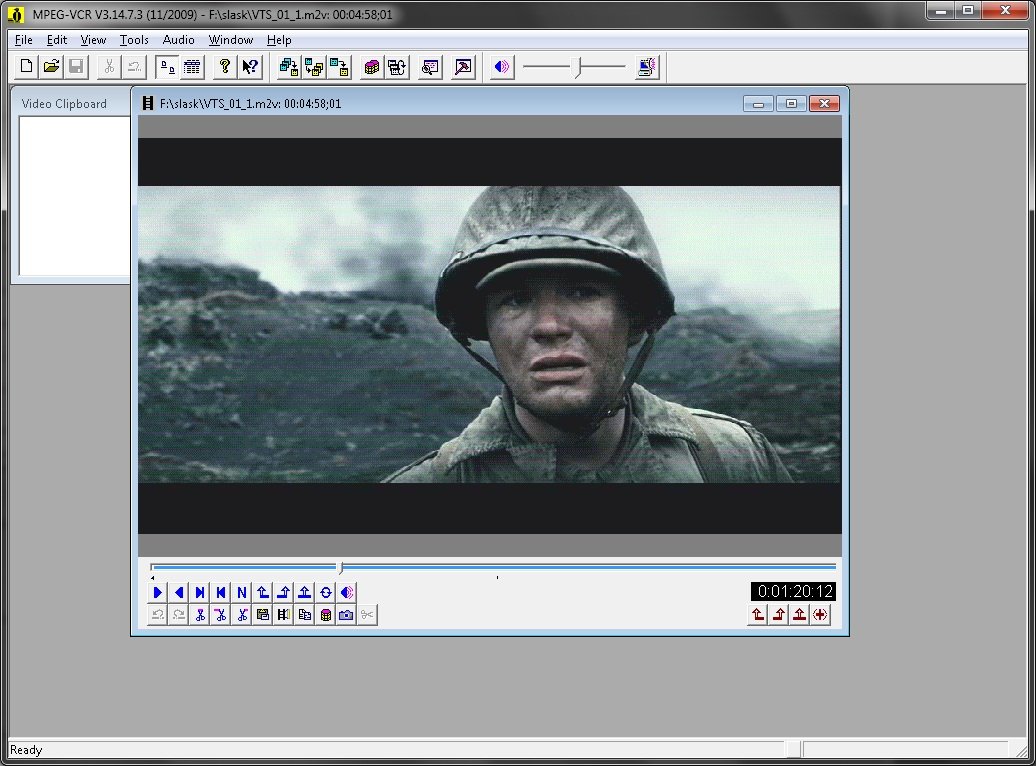Click the grayed scissors icon at row end
The width and height of the screenshot is (1036, 766).
click(x=367, y=615)
